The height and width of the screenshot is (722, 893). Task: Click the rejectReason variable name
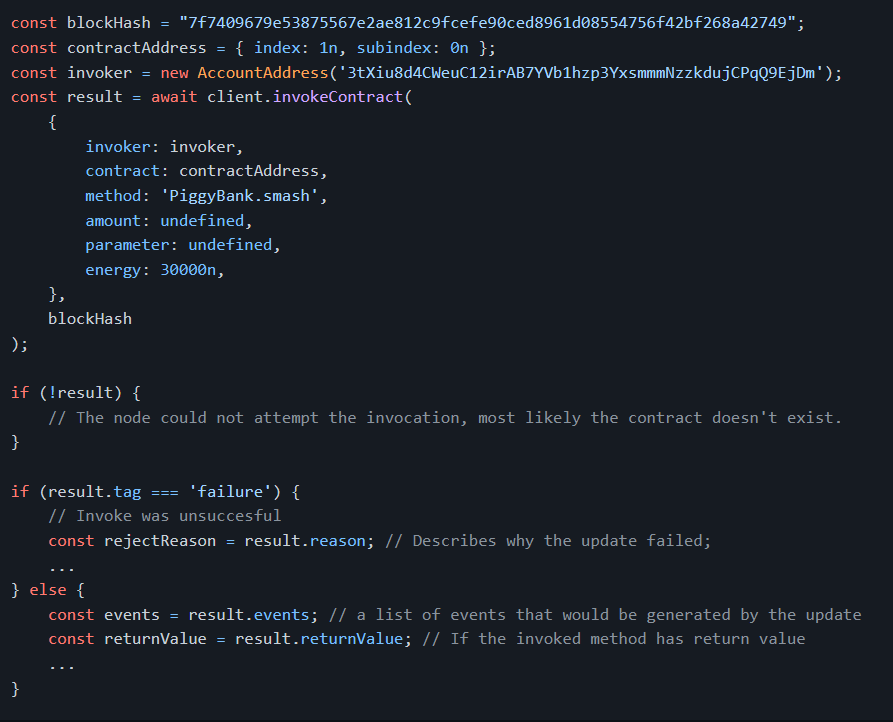click(160, 541)
